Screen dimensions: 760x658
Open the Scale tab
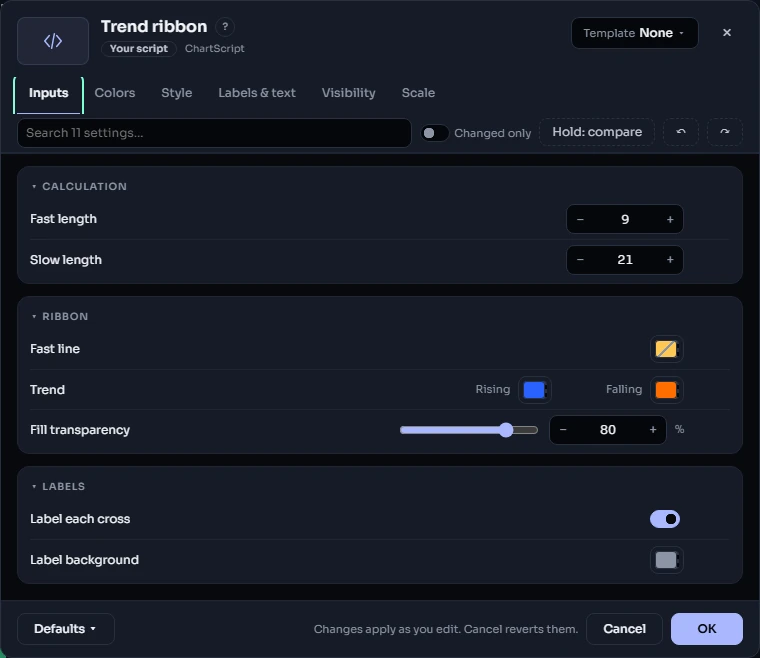(418, 93)
